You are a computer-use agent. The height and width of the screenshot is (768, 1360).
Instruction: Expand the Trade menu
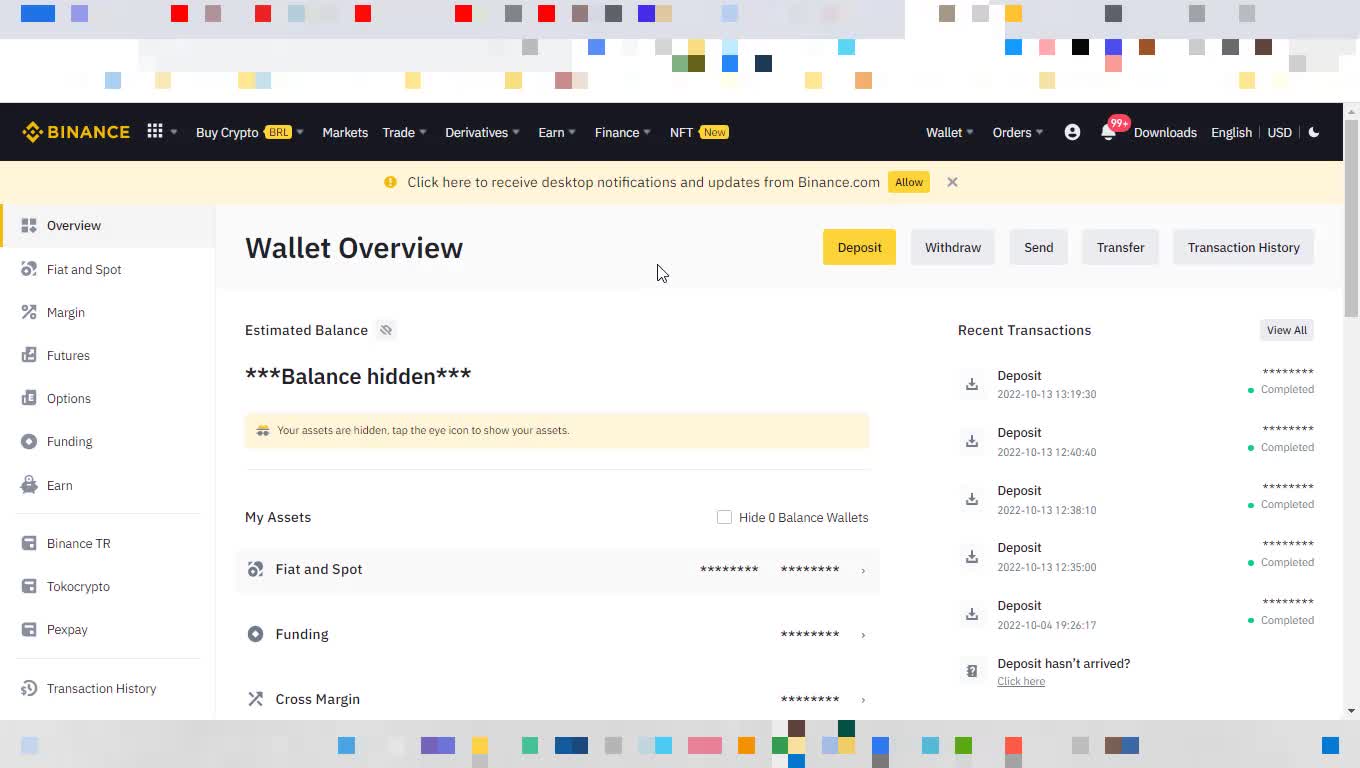(404, 132)
